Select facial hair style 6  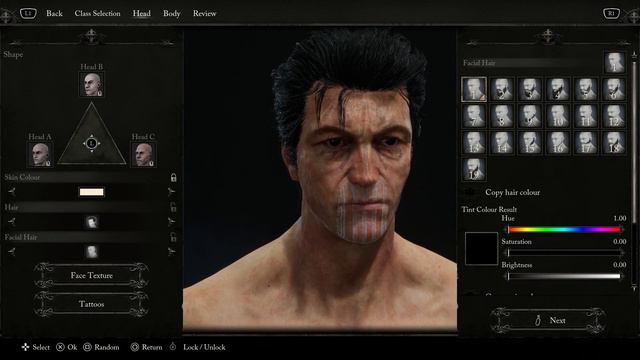pyautogui.click(x=614, y=89)
